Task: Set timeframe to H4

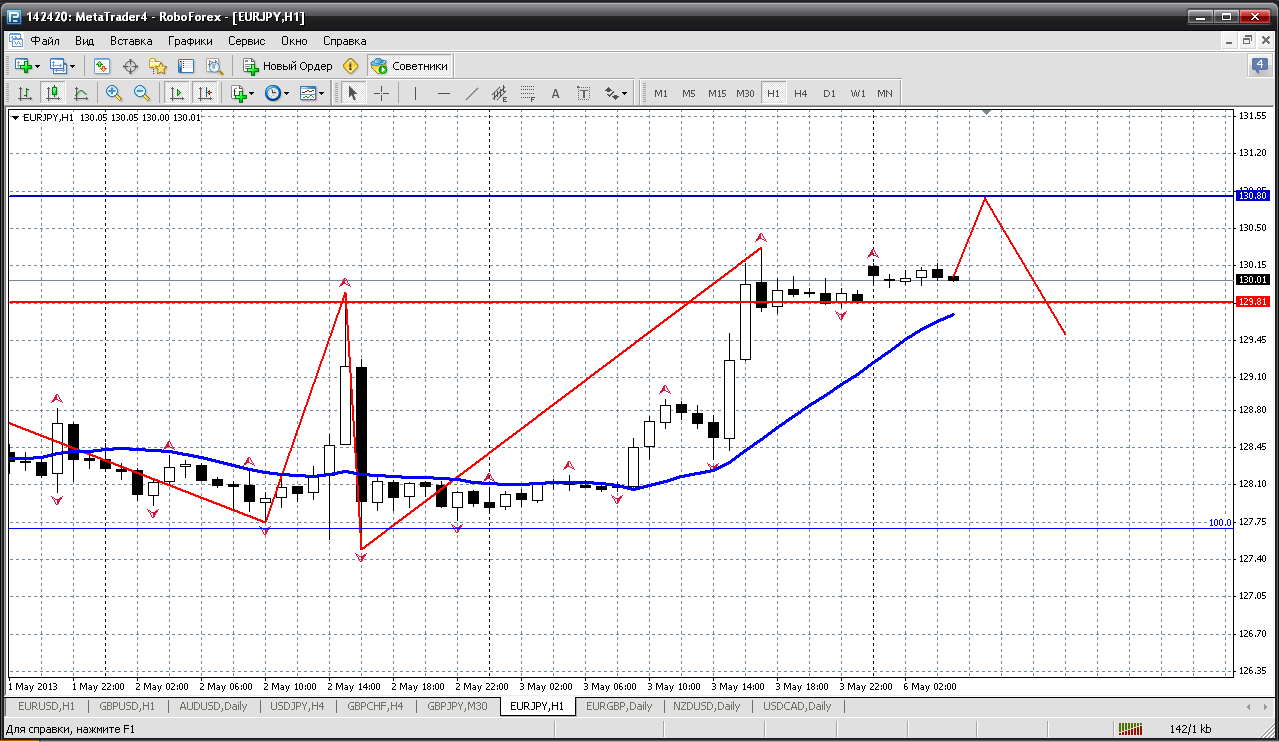Action: tap(801, 93)
